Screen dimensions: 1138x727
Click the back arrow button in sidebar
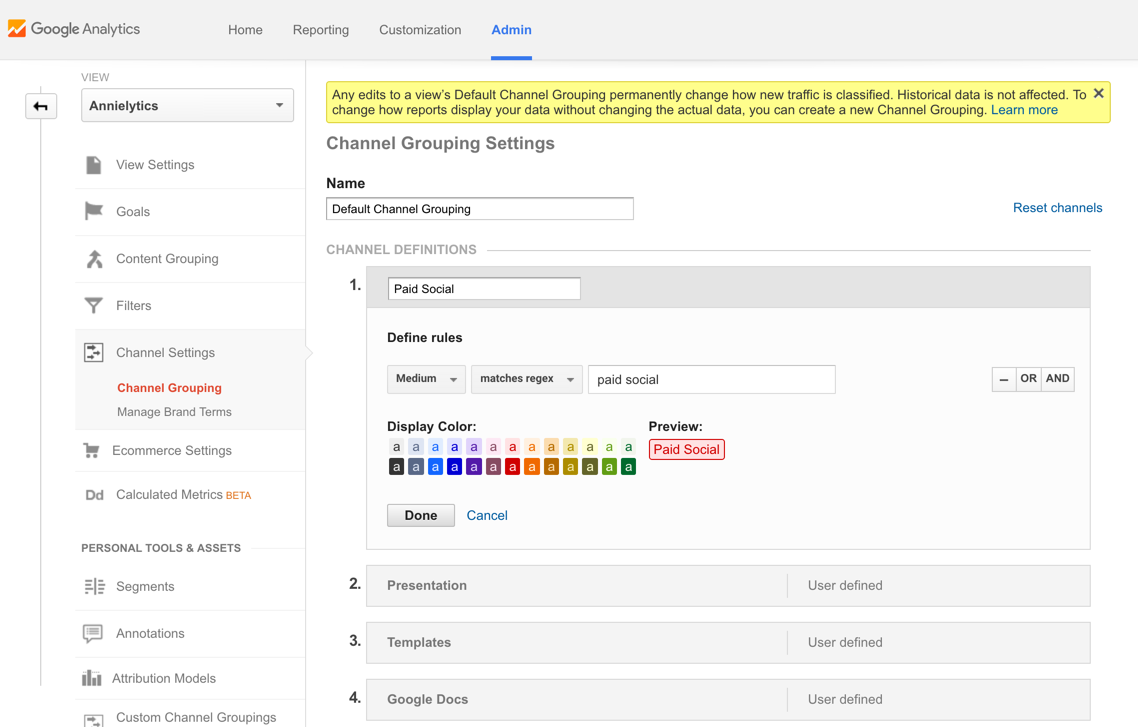point(41,106)
